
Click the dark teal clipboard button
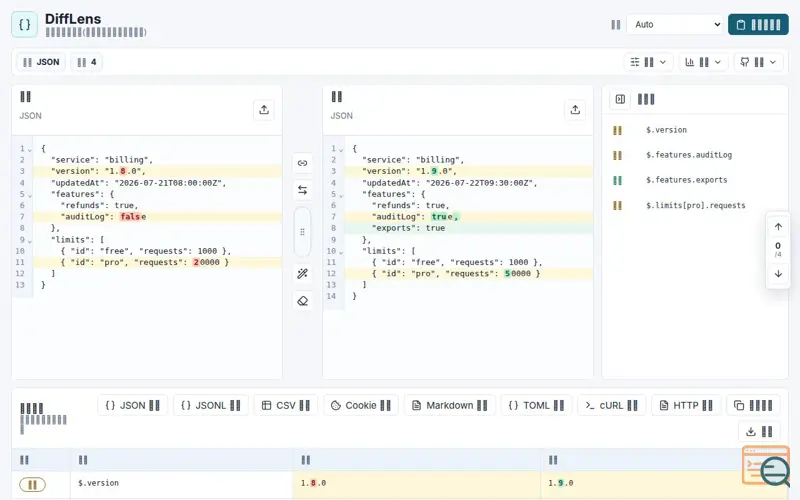pyautogui.click(x=758, y=24)
